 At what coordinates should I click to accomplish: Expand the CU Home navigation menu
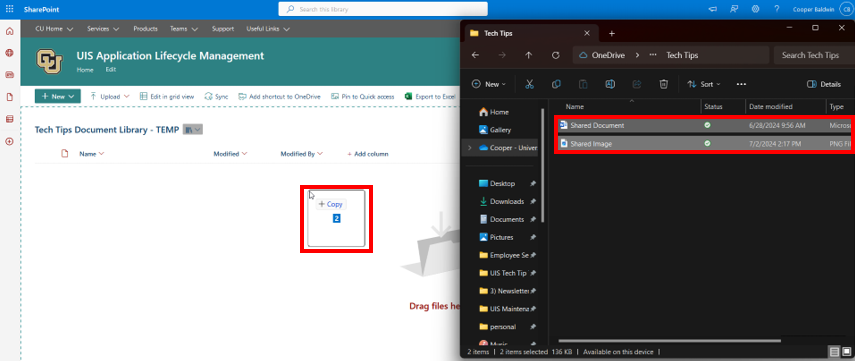[54, 29]
